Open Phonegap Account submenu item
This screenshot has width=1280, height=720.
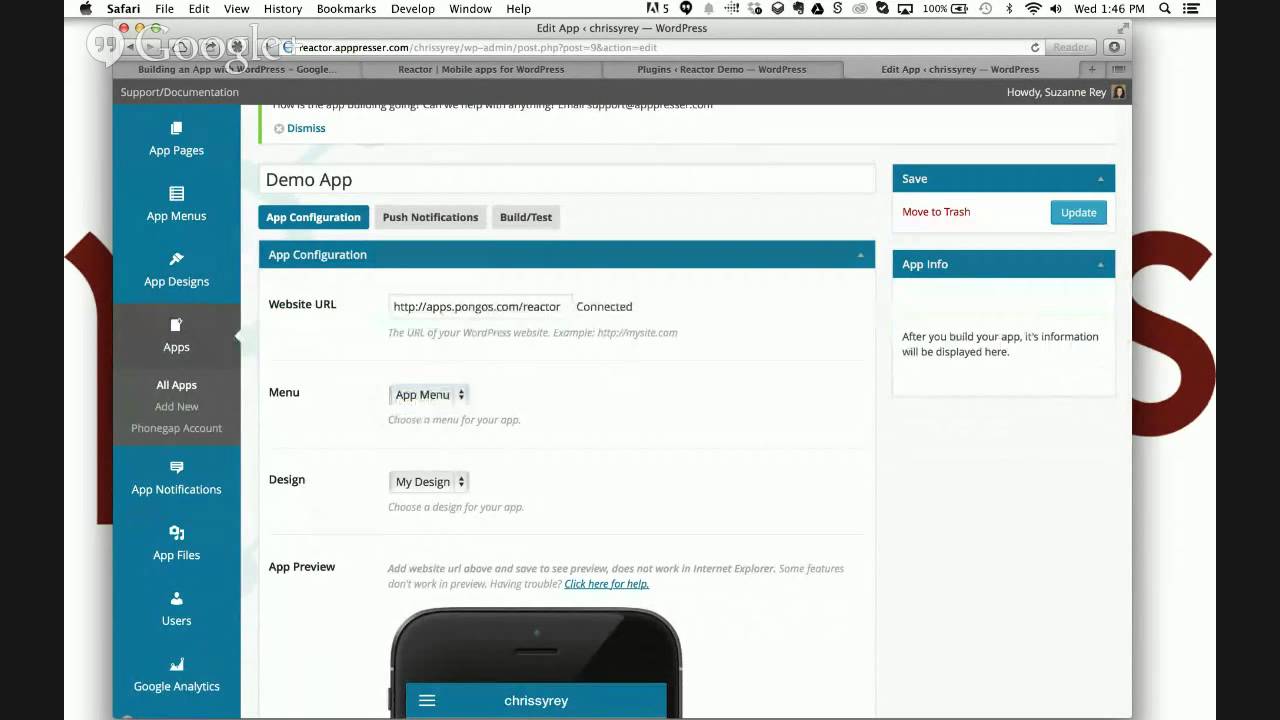[x=176, y=428]
